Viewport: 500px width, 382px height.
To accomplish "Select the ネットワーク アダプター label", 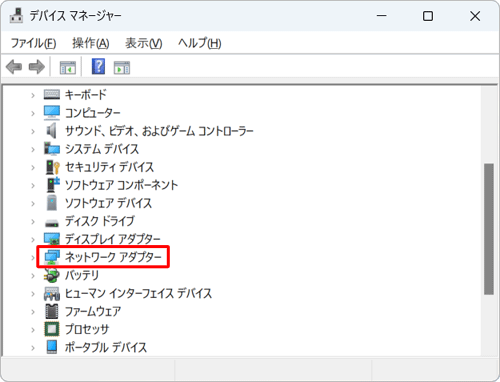I will point(113,257).
